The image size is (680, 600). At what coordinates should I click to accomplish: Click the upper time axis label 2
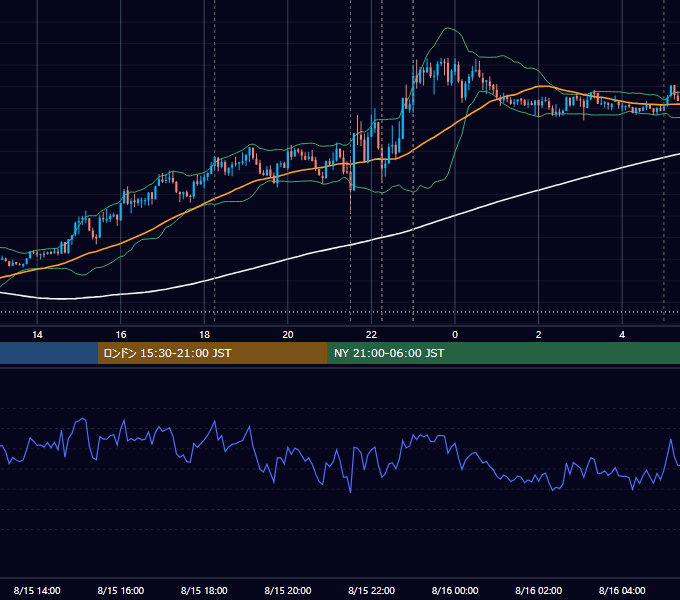pyautogui.click(x=538, y=335)
